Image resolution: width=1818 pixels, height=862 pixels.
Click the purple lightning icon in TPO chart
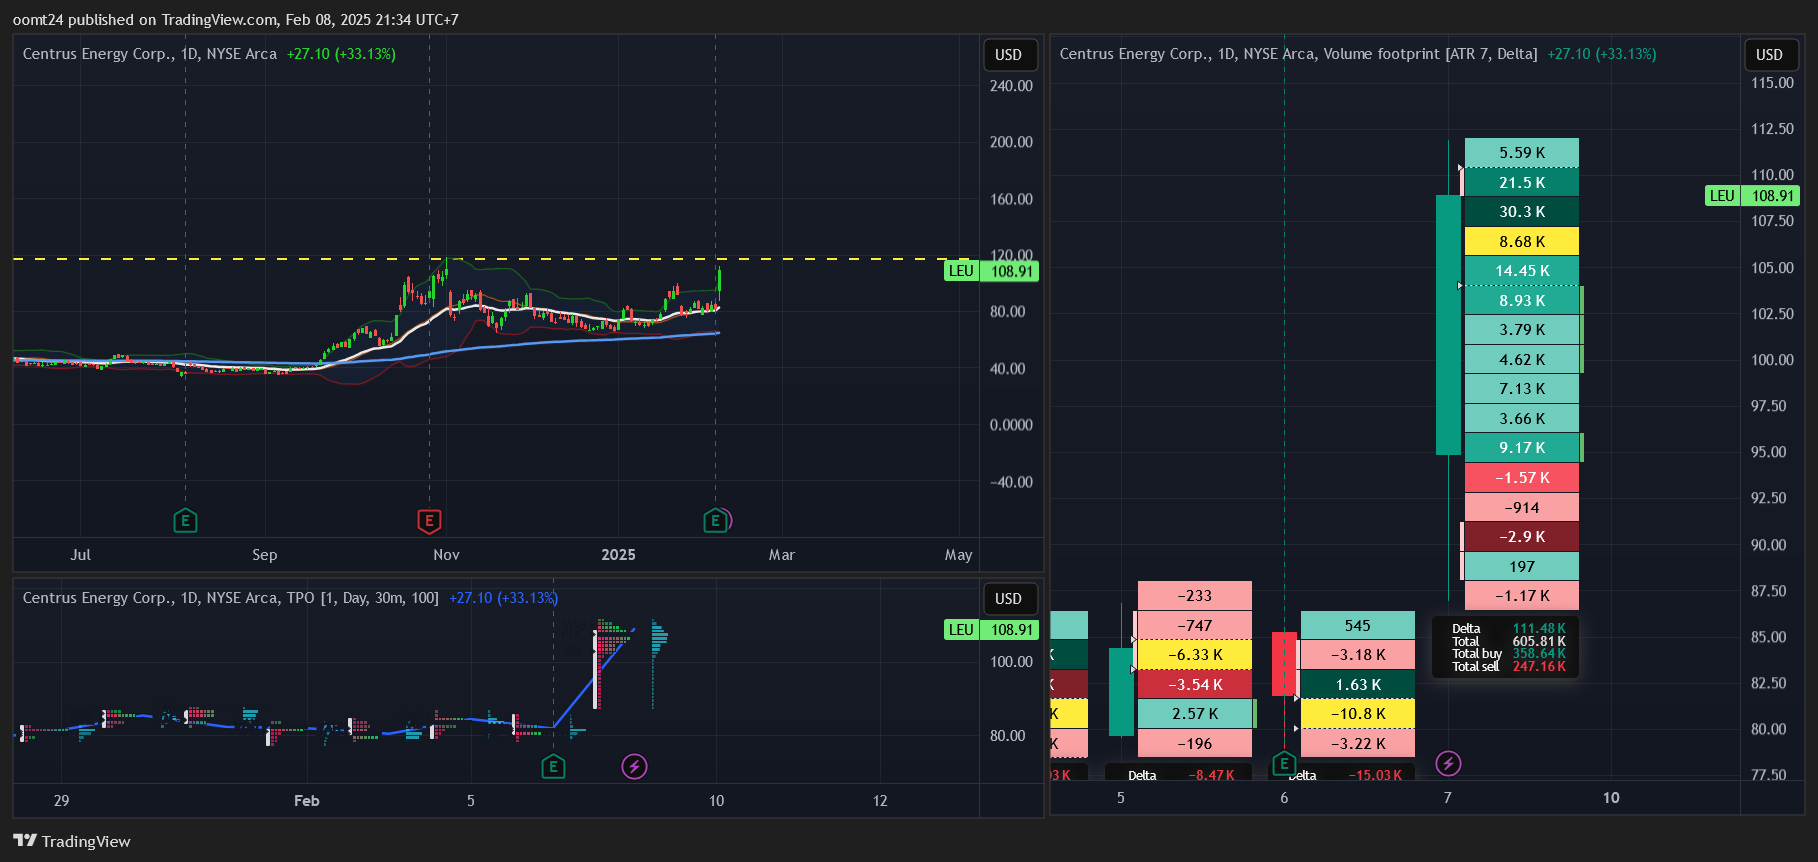(x=635, y=767)
